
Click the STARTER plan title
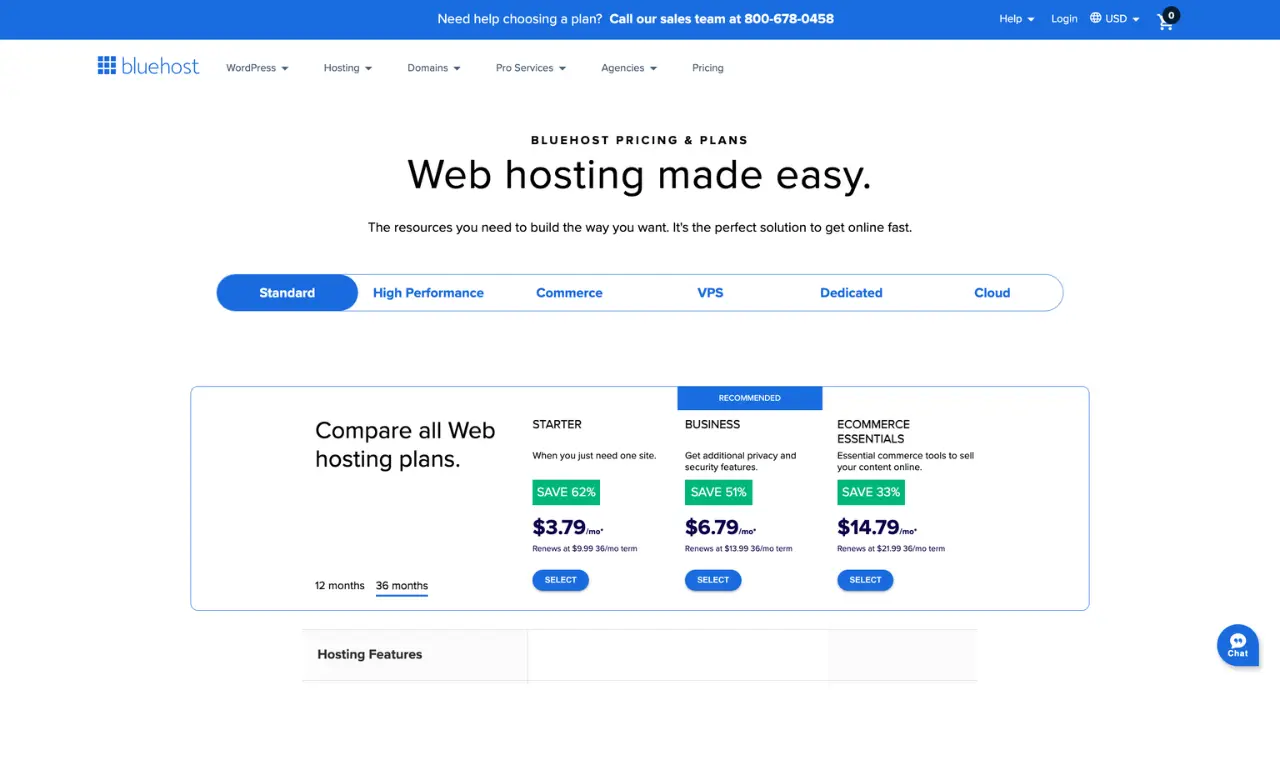(557, 424)
